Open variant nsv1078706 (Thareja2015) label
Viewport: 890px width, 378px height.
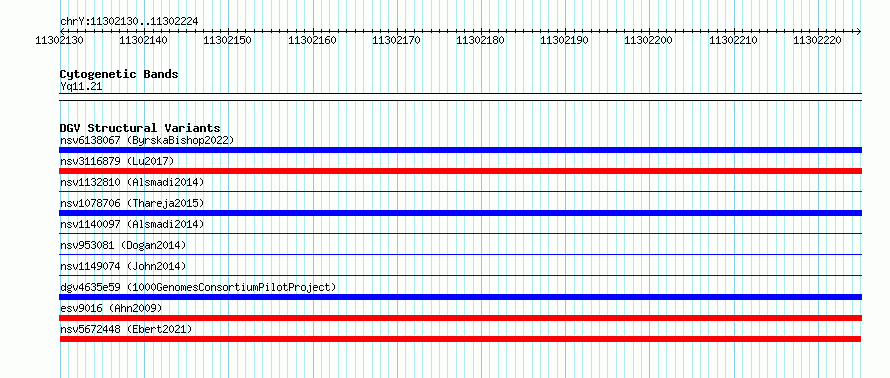[x=132, y=203]
